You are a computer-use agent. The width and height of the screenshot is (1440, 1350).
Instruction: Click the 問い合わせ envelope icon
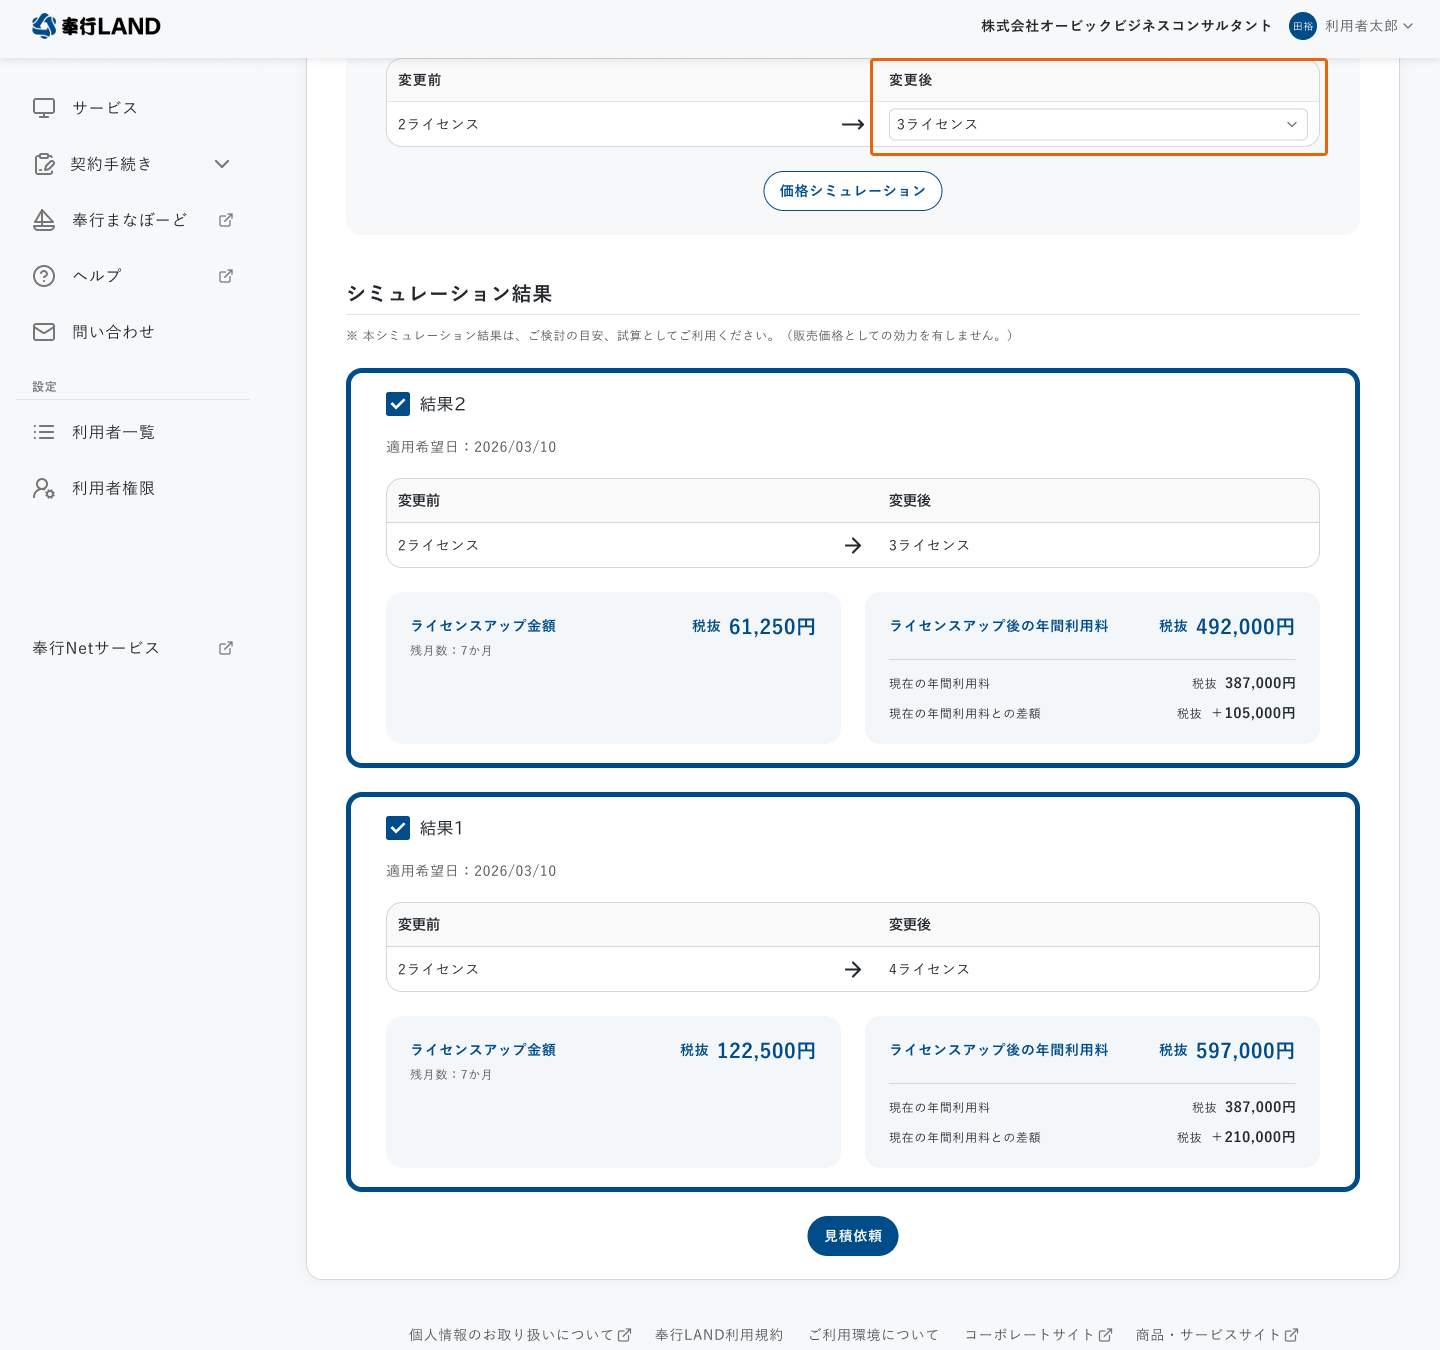[x=44, y=332]
